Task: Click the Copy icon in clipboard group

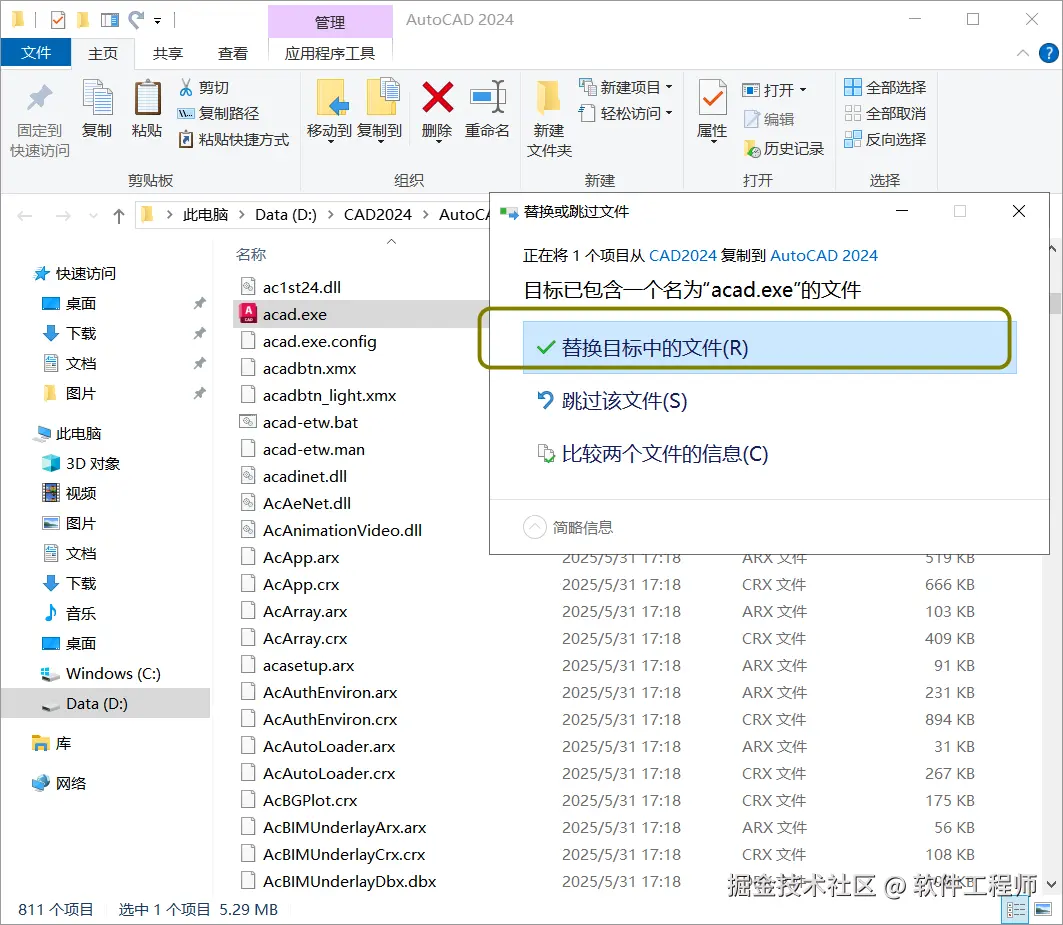Action: pos(97,96)
